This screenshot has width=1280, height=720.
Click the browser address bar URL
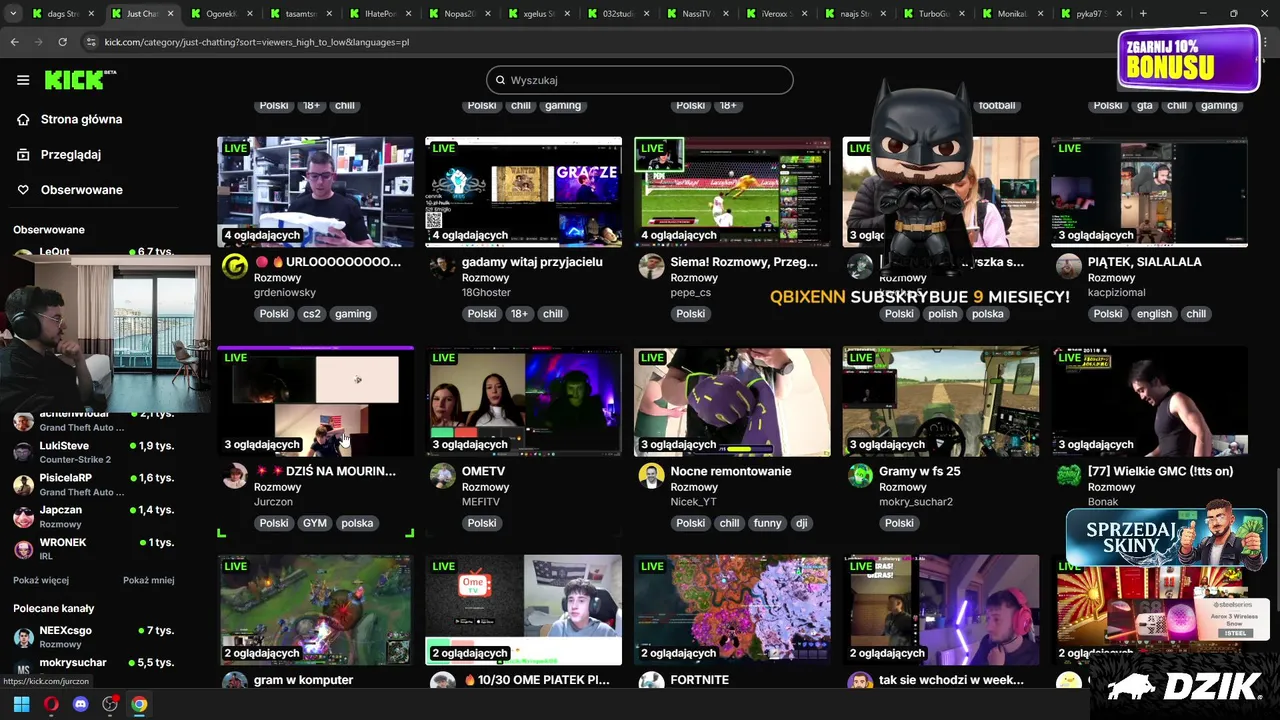click(257, 42)
